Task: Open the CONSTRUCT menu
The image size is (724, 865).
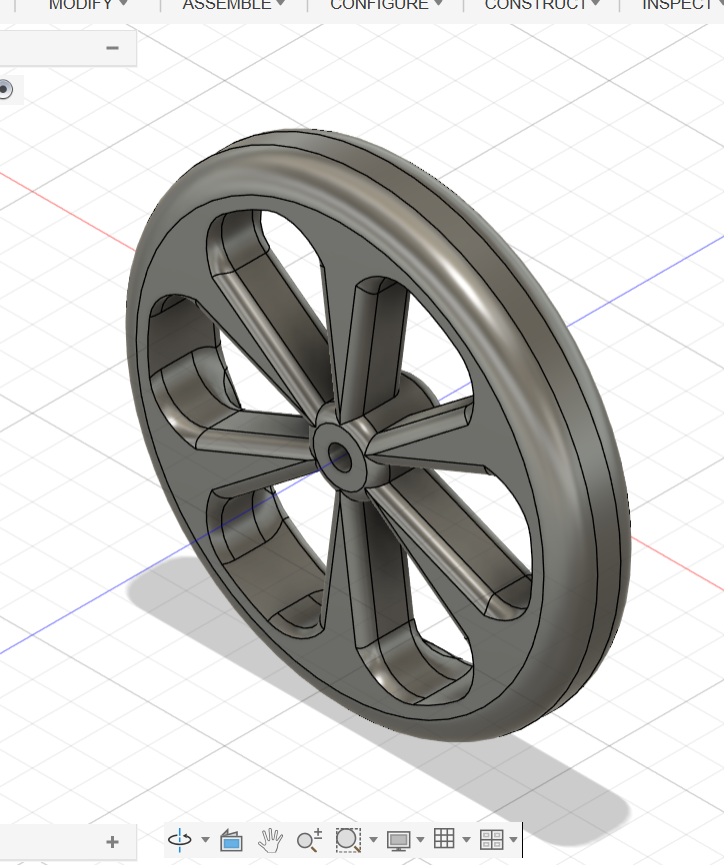Action: [x=542, y=4]
